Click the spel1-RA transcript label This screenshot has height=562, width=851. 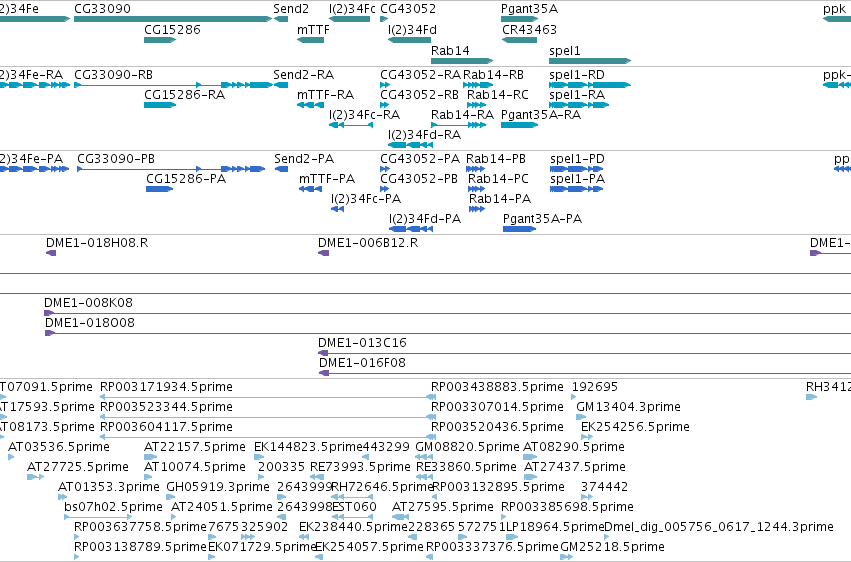click(x=577, y=95)
